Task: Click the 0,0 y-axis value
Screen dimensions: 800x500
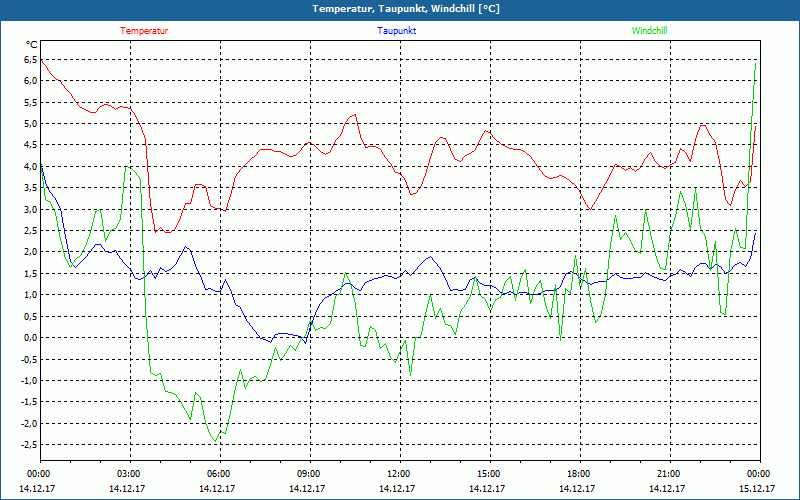Action: tap(31, 338)
